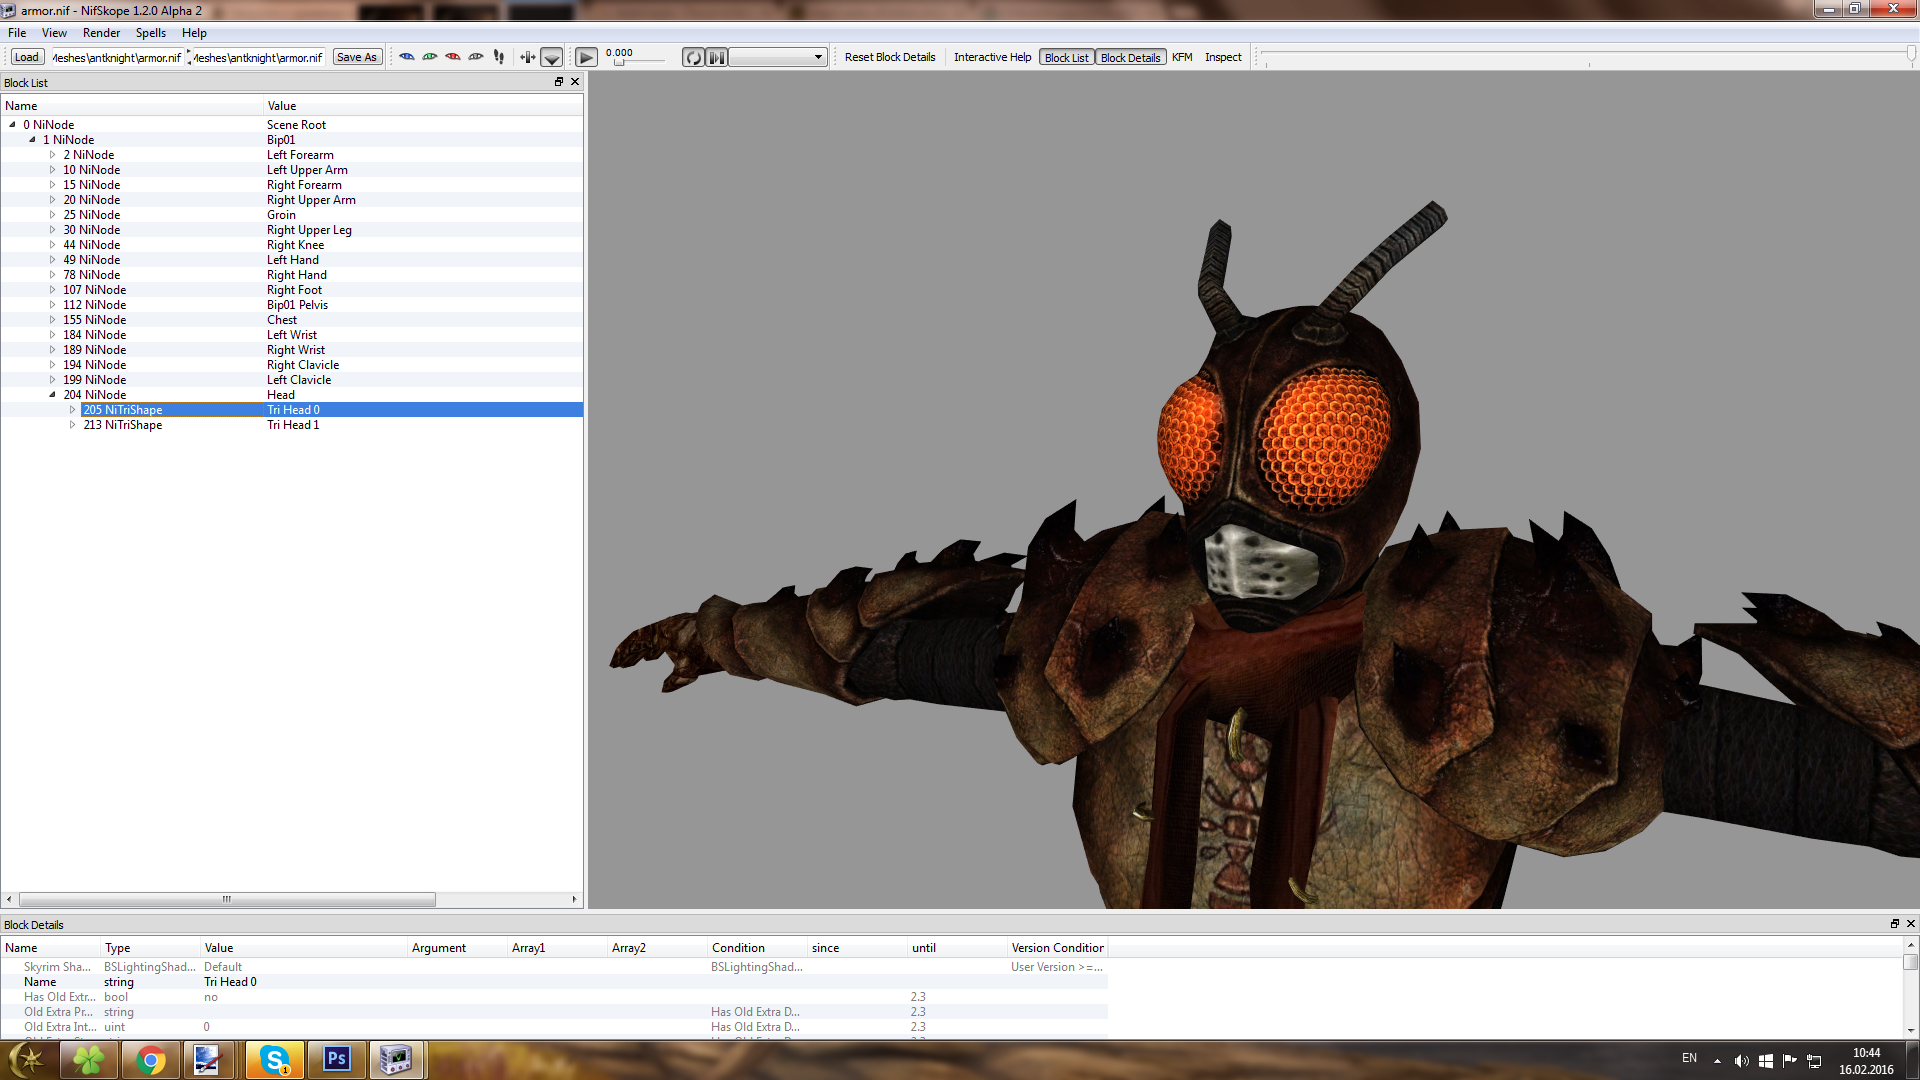Click the animation play button

coord(587,57)
